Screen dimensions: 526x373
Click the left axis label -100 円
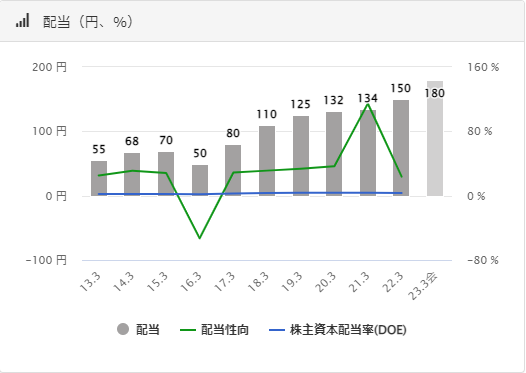46,260
